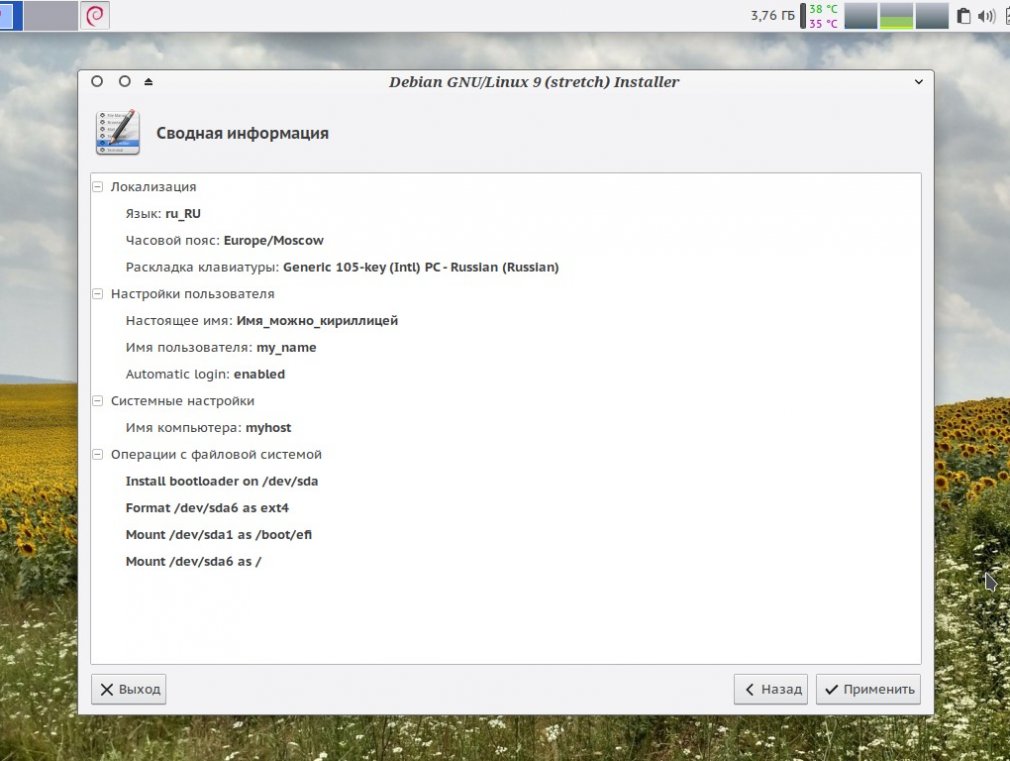Click the 35 °C temperature reading
1010x761 pixels.
[823, 24]
